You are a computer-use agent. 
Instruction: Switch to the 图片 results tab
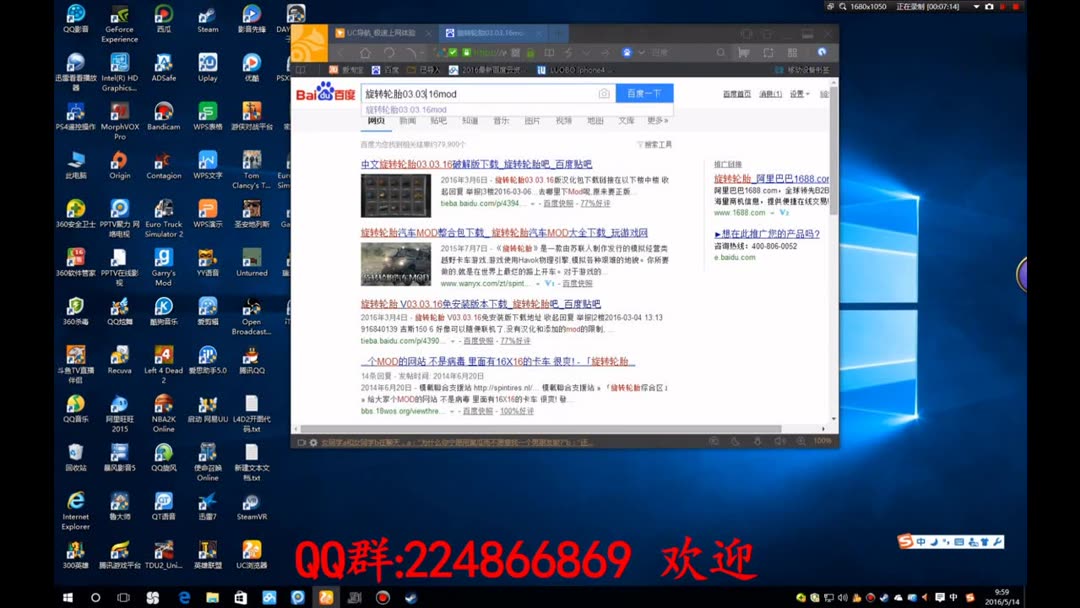pos(531,121)
